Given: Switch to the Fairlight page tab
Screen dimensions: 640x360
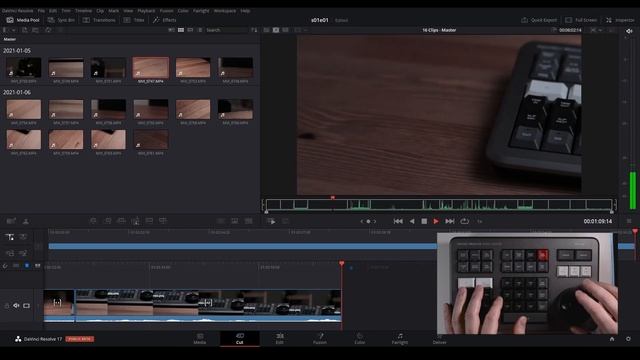Looking at the screenshot, I should (400, 338).
